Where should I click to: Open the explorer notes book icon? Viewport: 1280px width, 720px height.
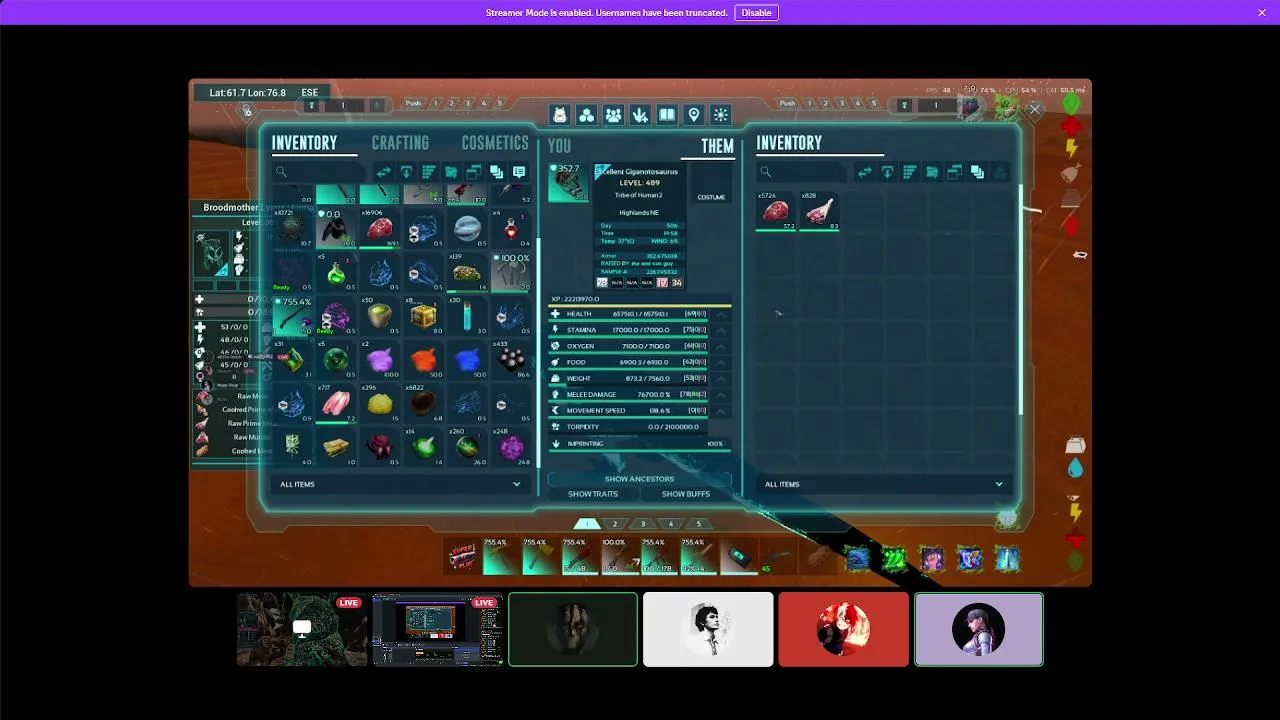tap(667, 115)
